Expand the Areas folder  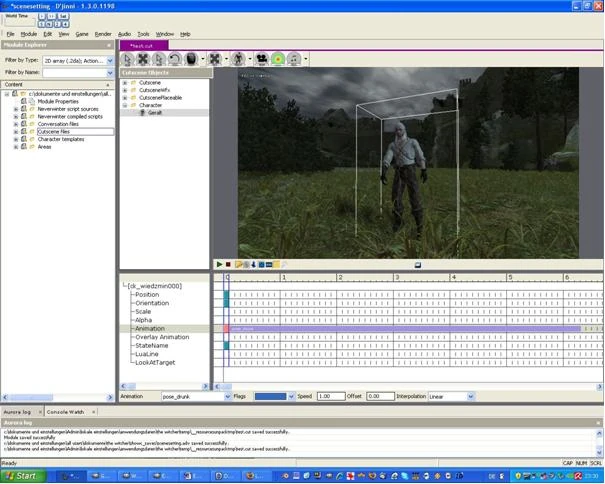(x=16, y=147)
